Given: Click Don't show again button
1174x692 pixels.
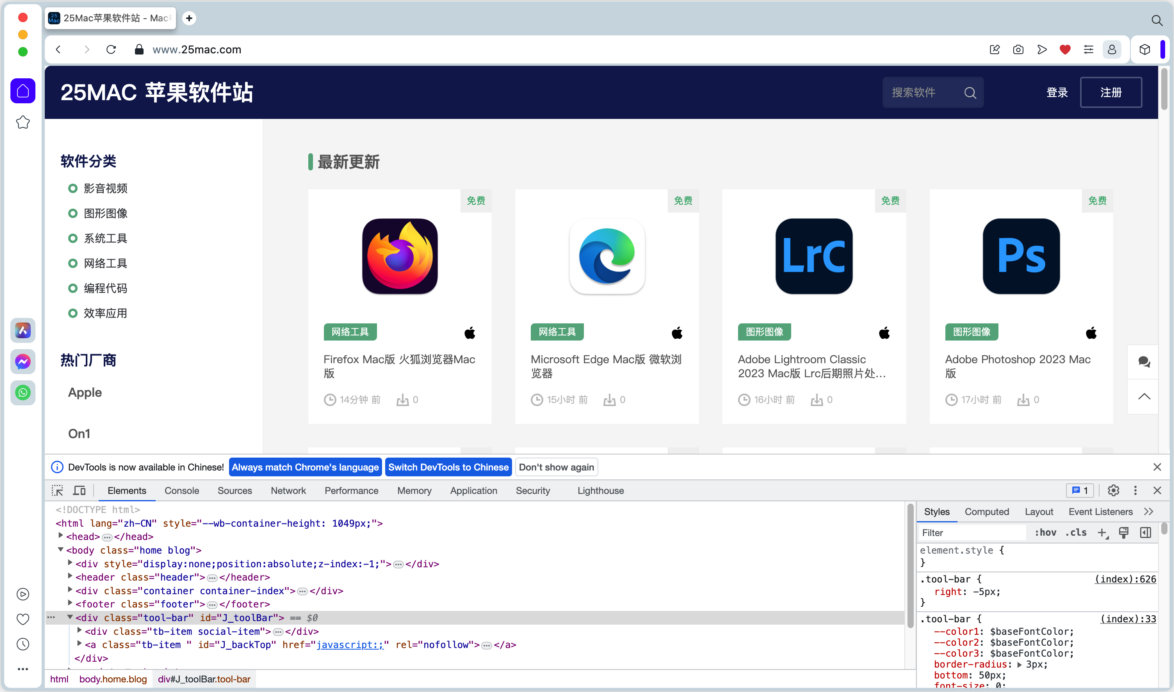Looking at the screenshot, I should pos(556,467).
